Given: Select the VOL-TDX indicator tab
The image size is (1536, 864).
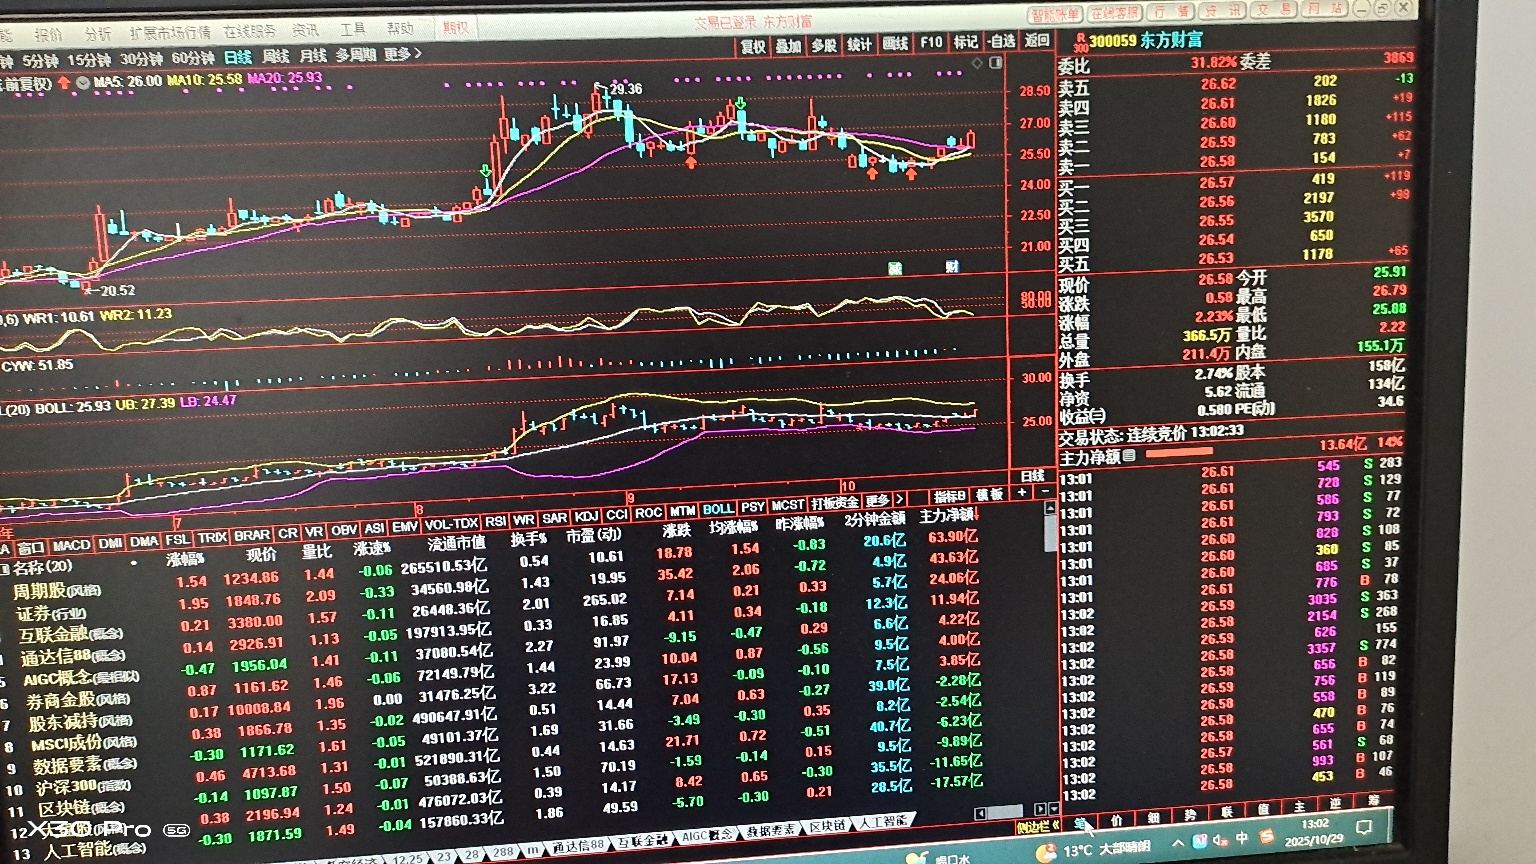Looking at the screenshot, I should coord(451,524).
